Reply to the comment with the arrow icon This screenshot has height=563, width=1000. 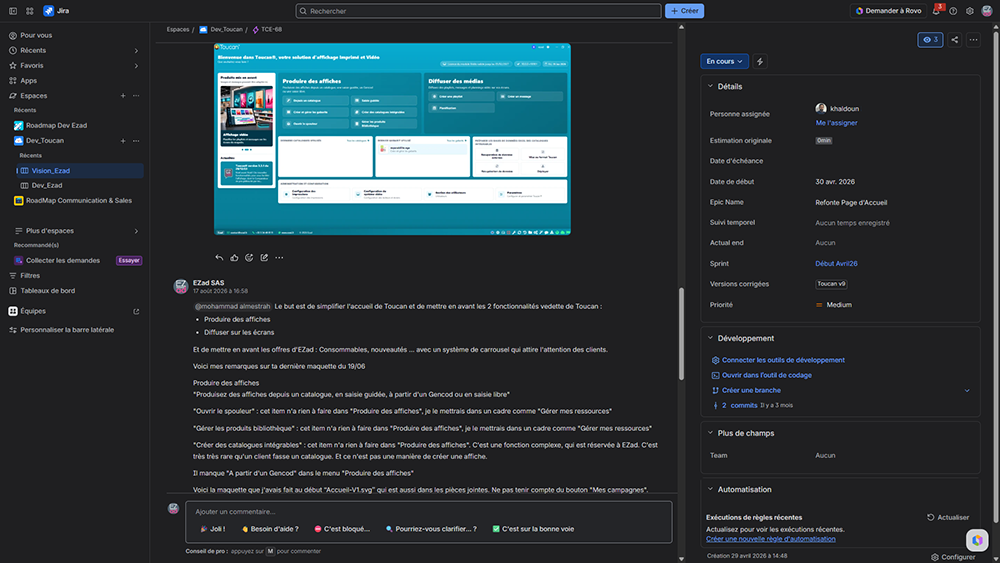tap(219, 258)
